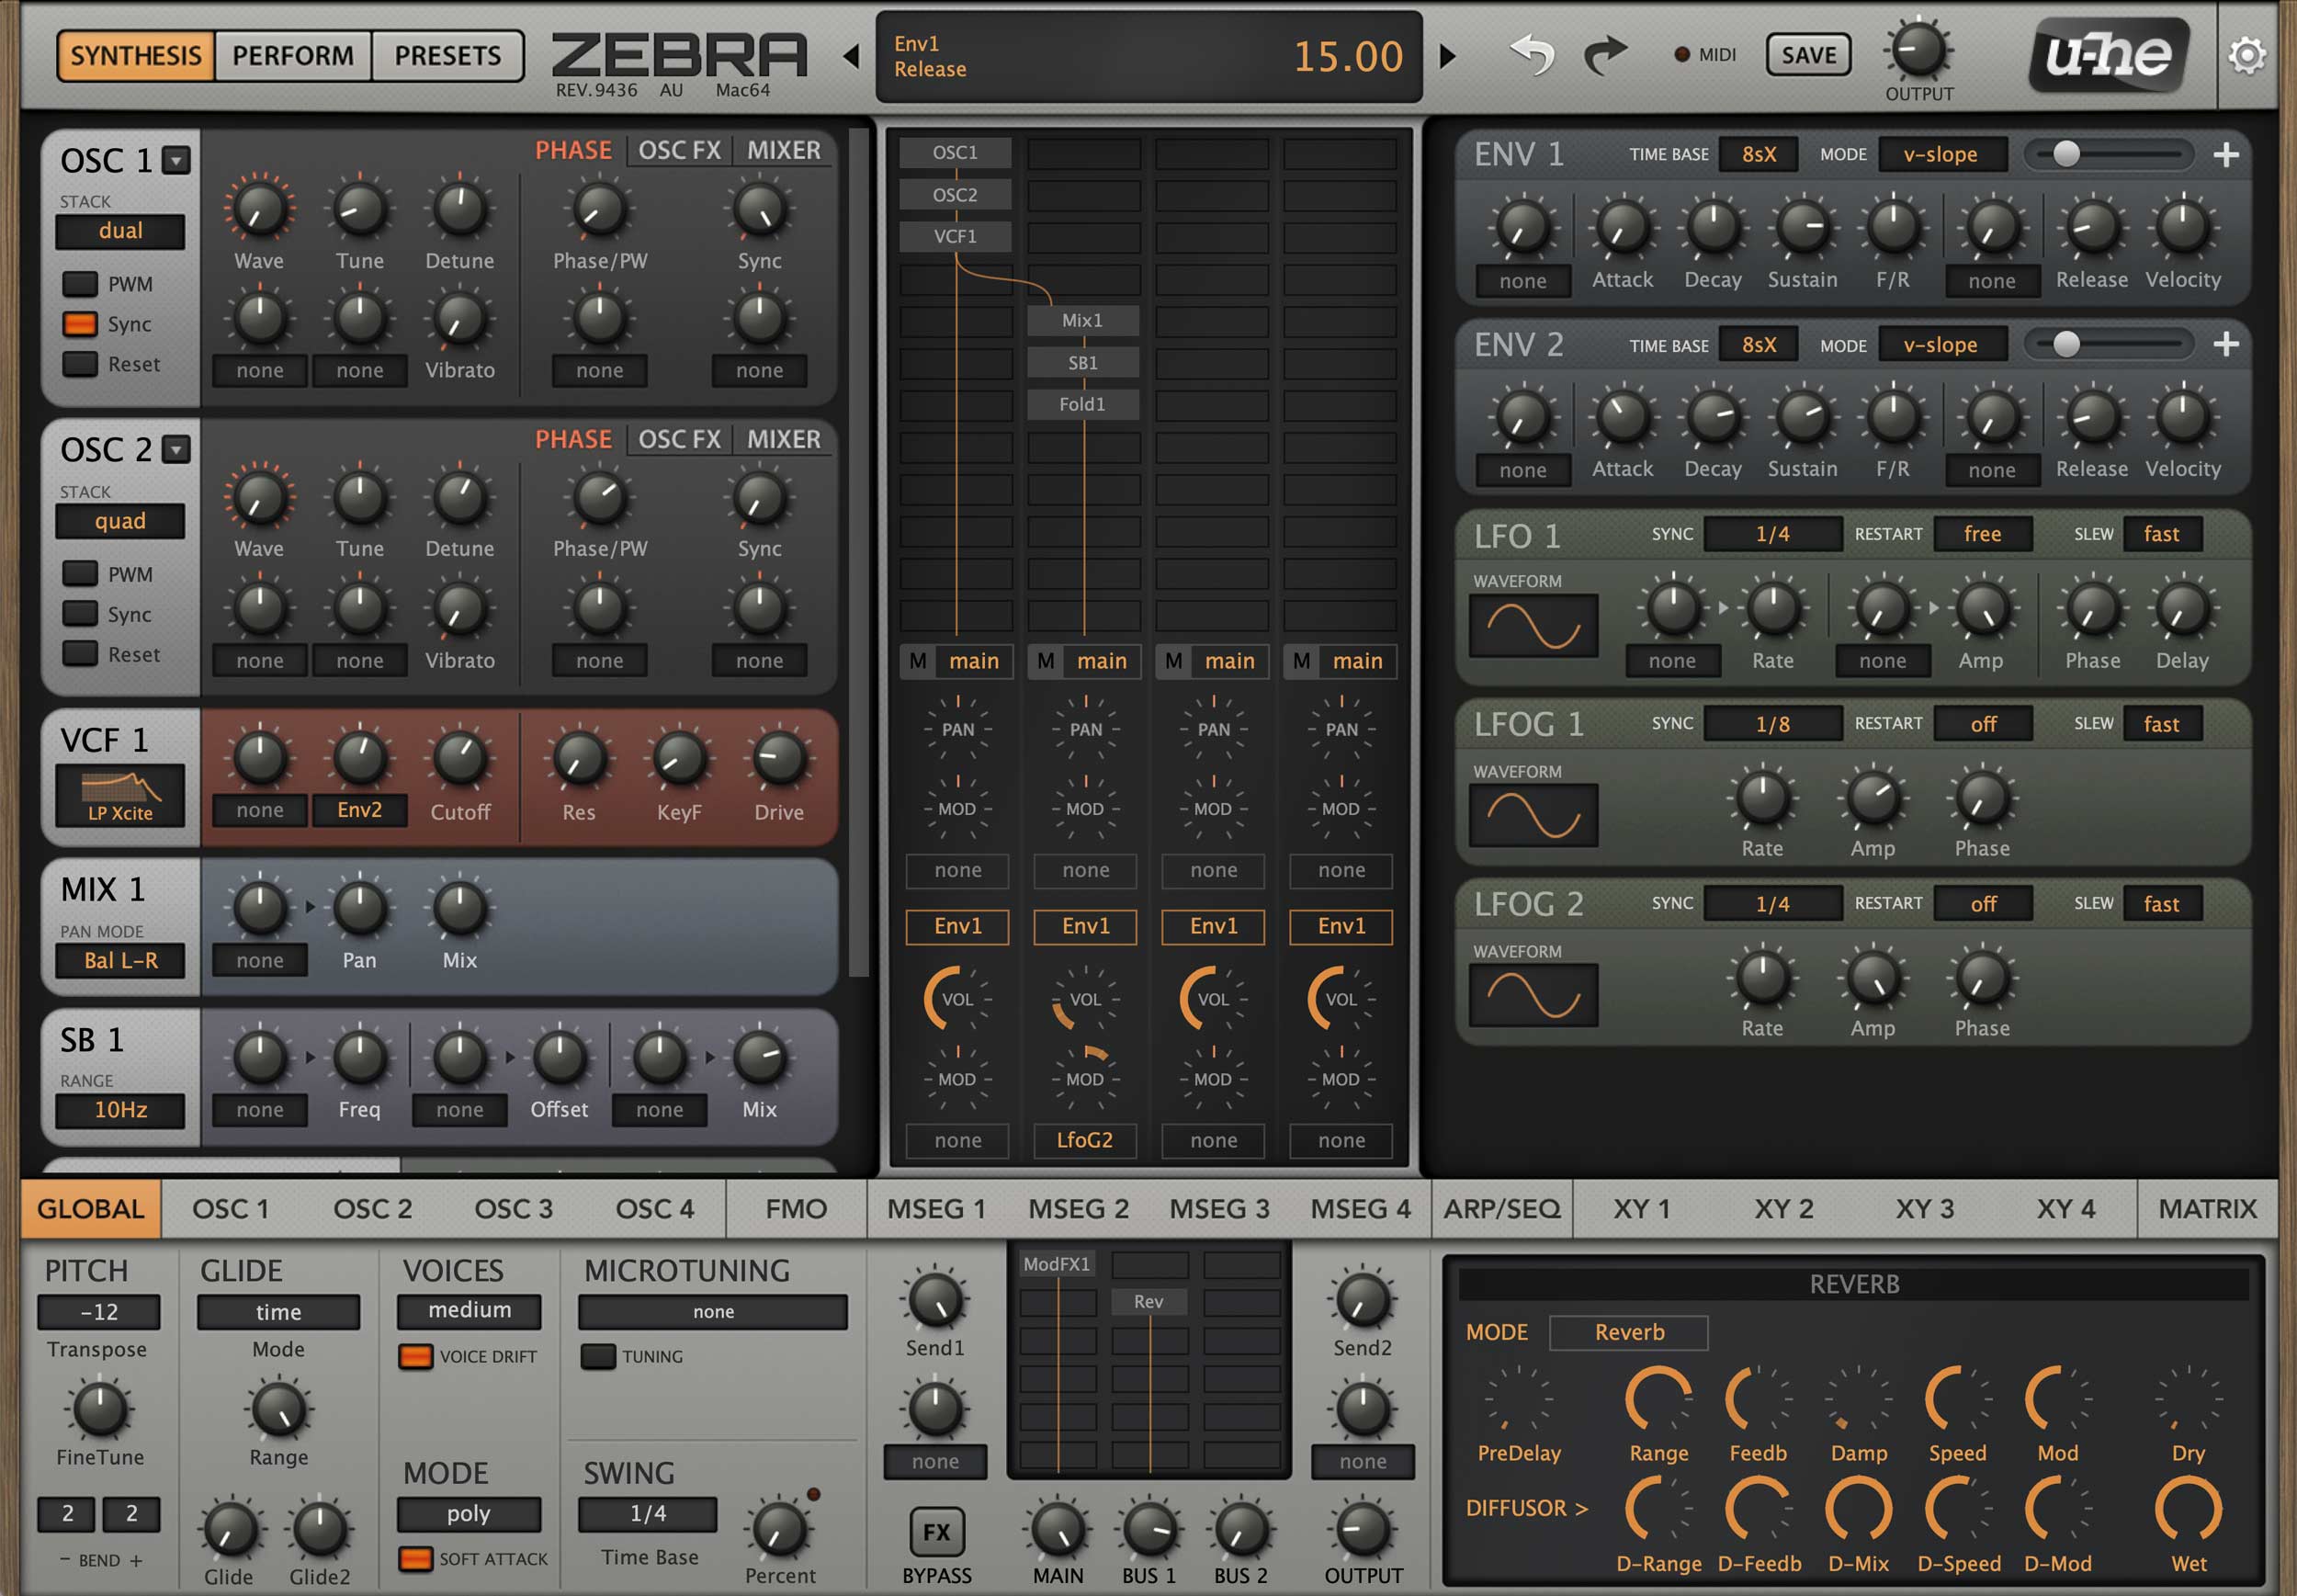Click the ENV 1 plus icon
Viewport: 2297px width, 1596px height.
(2226, 155)
